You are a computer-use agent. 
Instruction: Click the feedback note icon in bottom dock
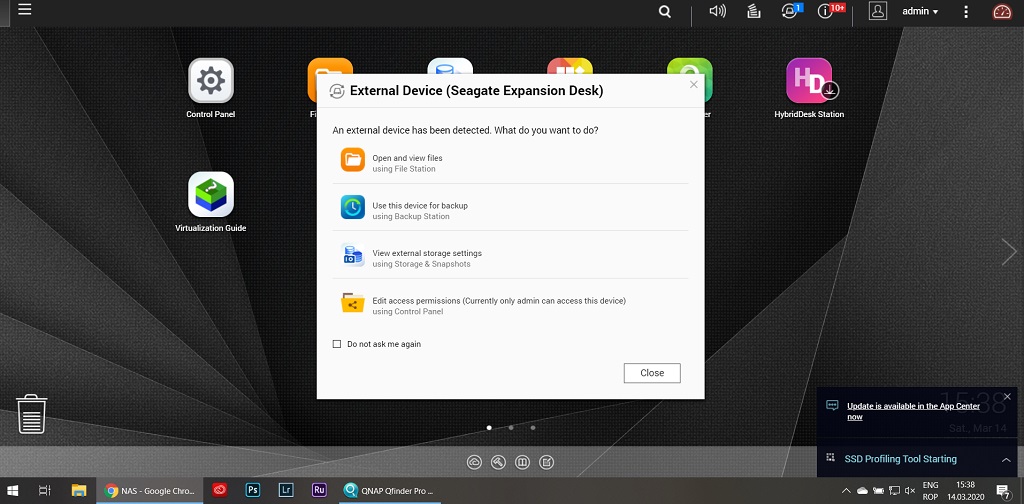(x=547, y=462)
